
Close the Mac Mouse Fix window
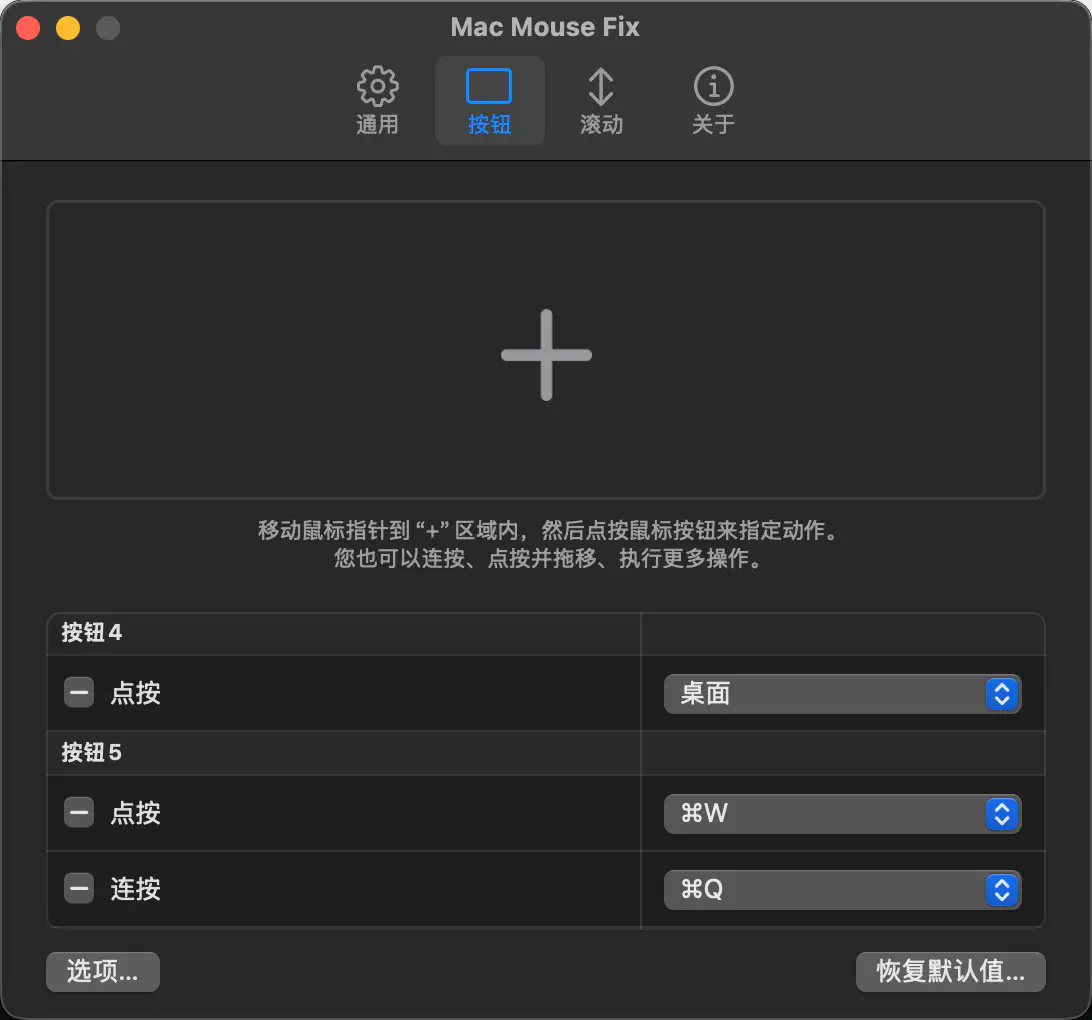click(x=28, y=28)
